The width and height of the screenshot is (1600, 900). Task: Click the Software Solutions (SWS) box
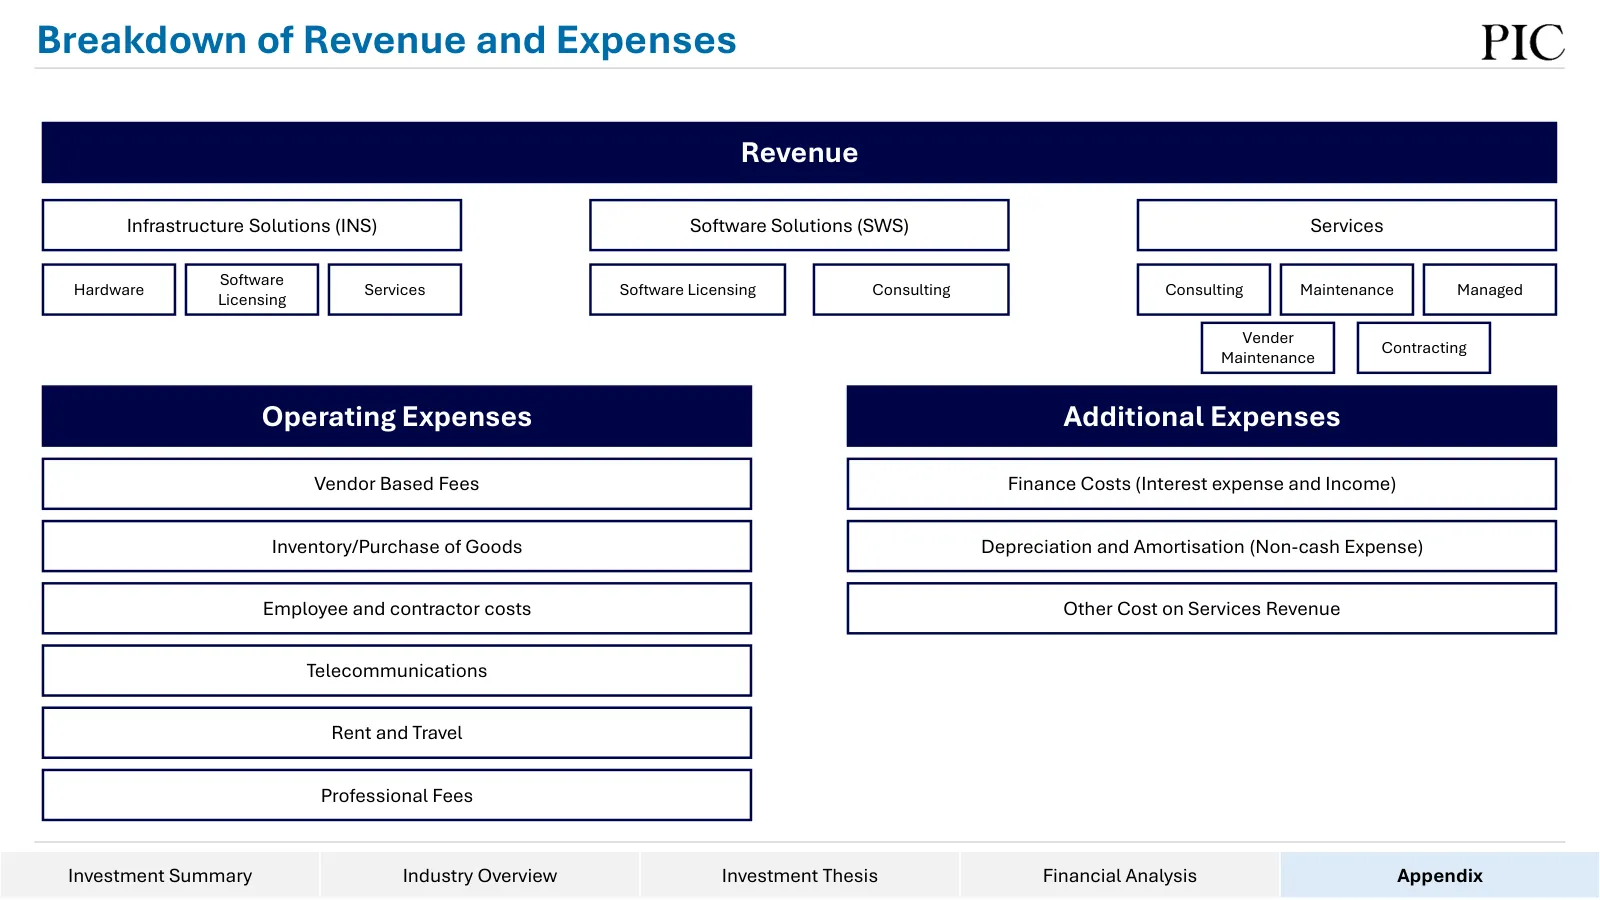click(799, 225)
